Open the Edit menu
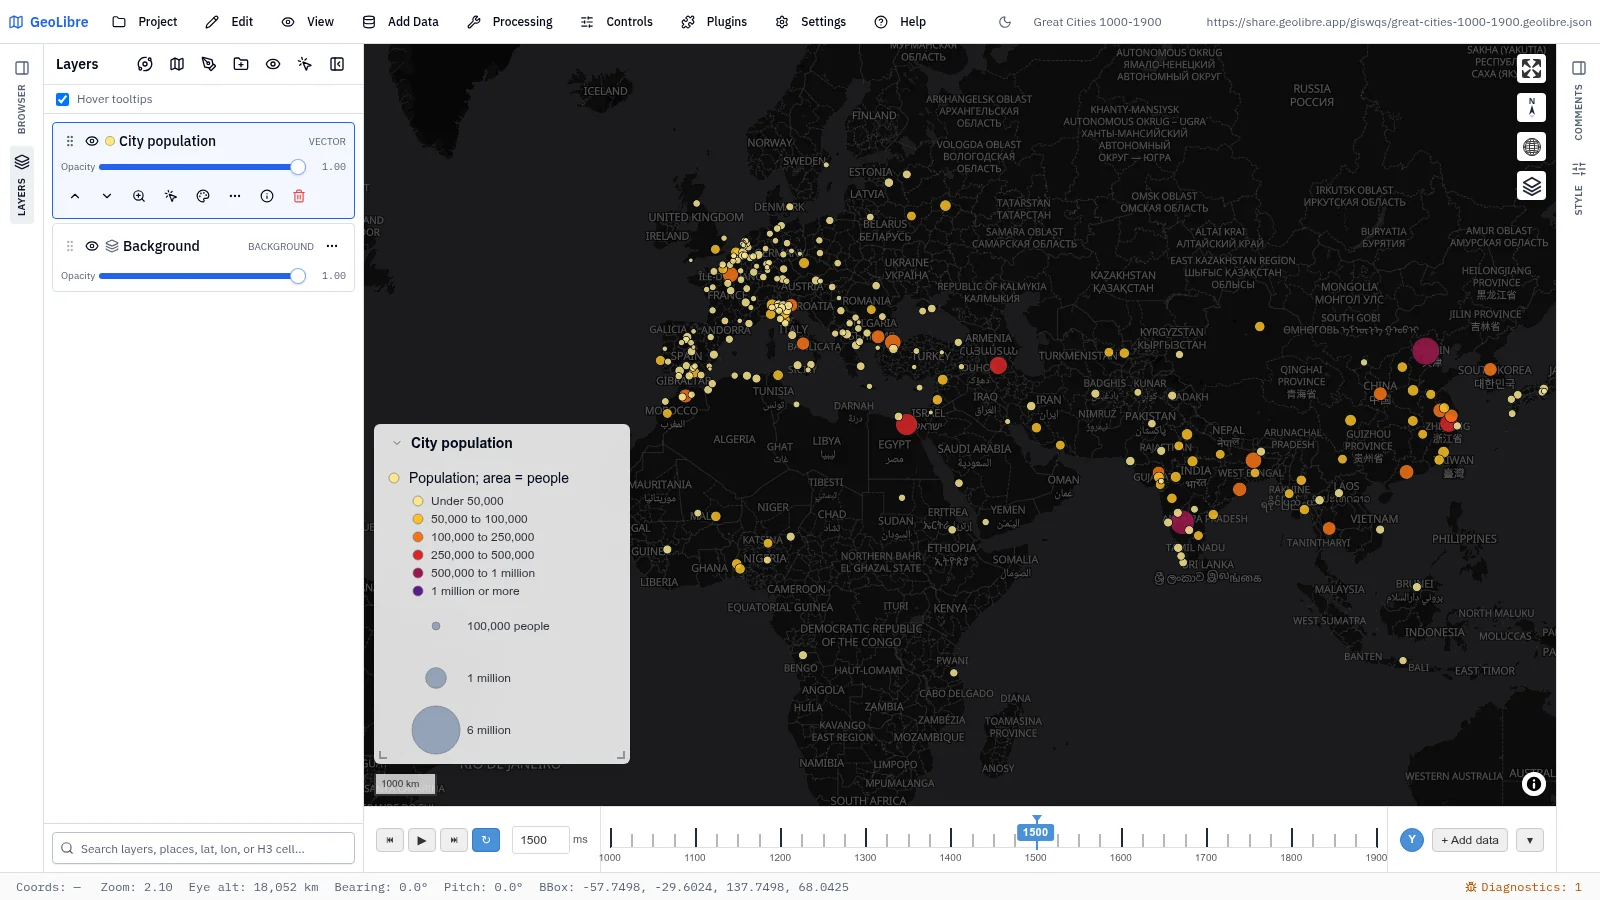Screen dimensions: 1600x900 (229, 22)
